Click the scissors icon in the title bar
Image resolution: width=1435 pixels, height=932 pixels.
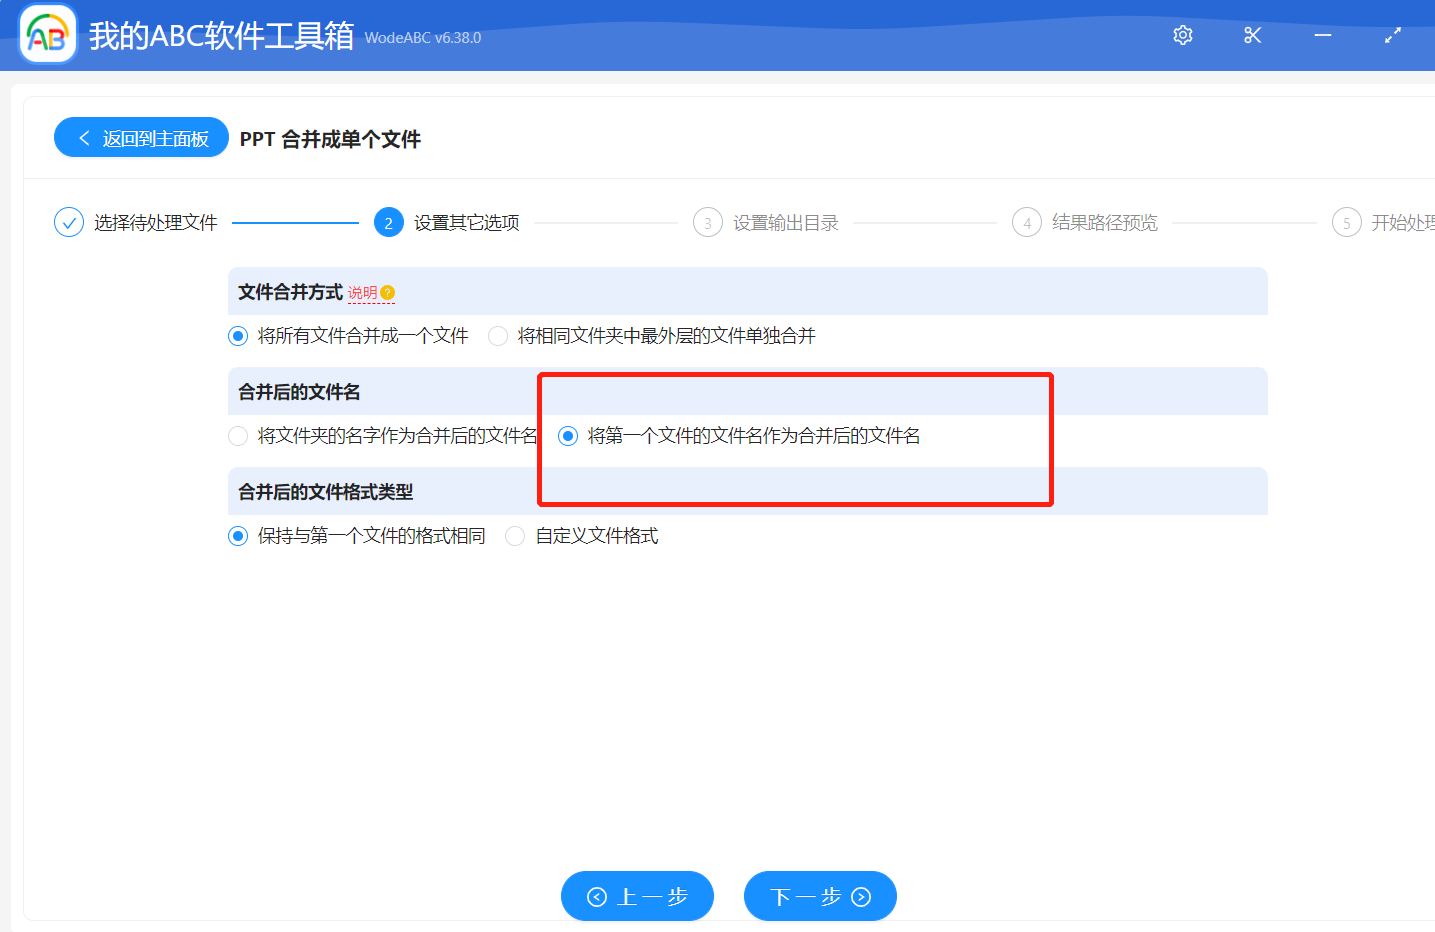tap(1252, 34)
